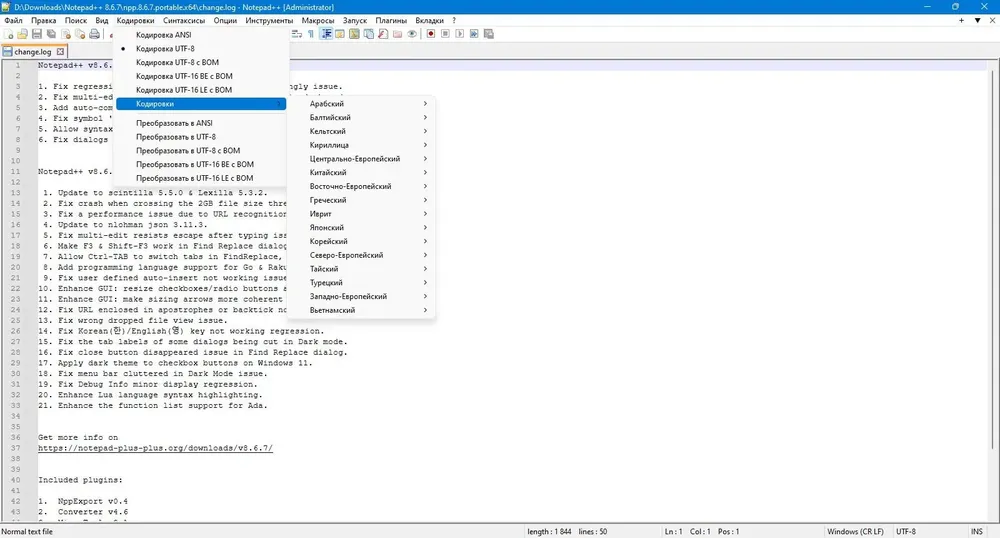The height and width of the screenshot is (538, 1000).
Task: Open the Синтаксисы menu
Action: tap(184, 20)
